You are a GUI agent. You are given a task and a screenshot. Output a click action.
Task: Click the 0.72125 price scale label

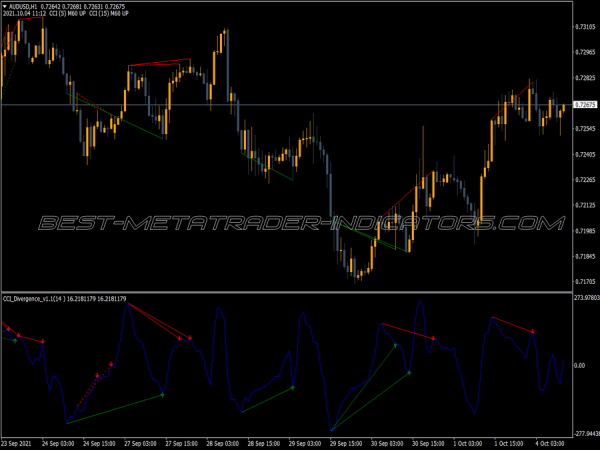585,205
